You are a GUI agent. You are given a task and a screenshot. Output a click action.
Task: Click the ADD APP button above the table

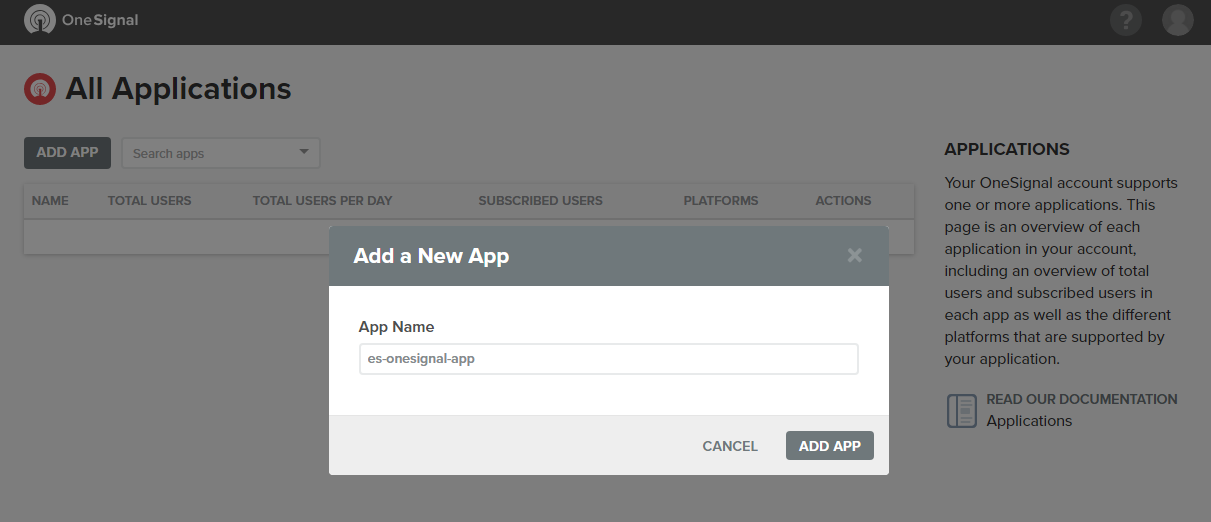[67, 153]
